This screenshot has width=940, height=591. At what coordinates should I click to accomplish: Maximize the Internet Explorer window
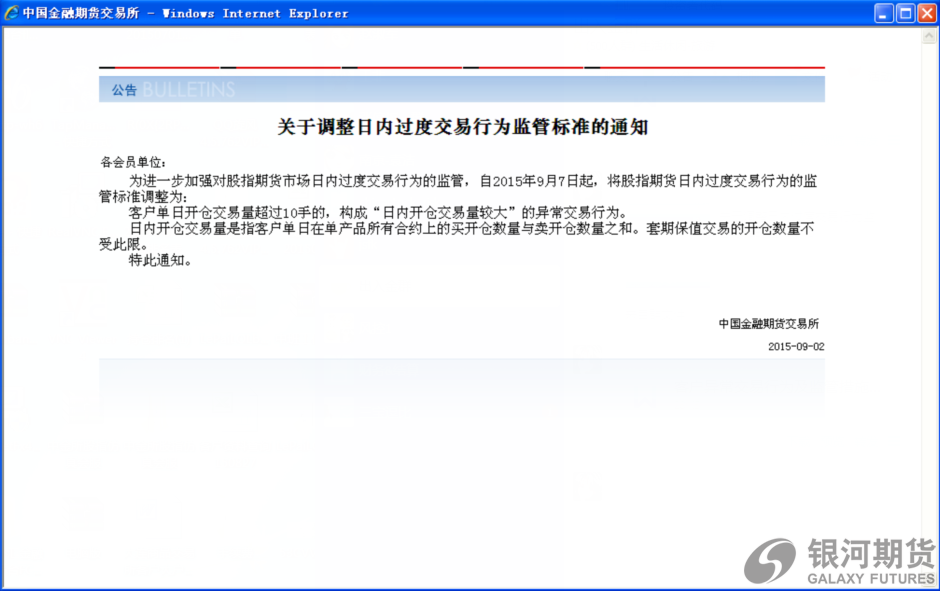tap(905, 13)
